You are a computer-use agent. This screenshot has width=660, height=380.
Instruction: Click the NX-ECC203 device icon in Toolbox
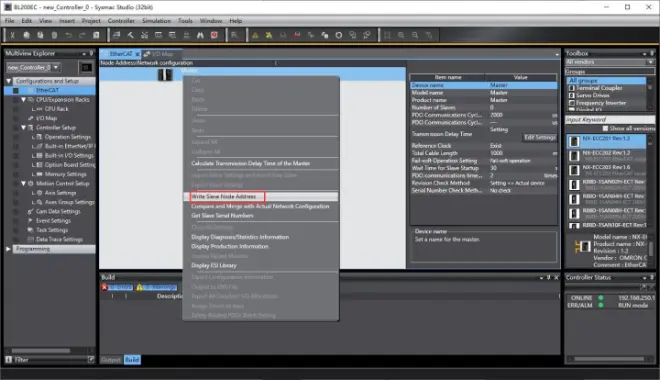click(x=574, y=170)
